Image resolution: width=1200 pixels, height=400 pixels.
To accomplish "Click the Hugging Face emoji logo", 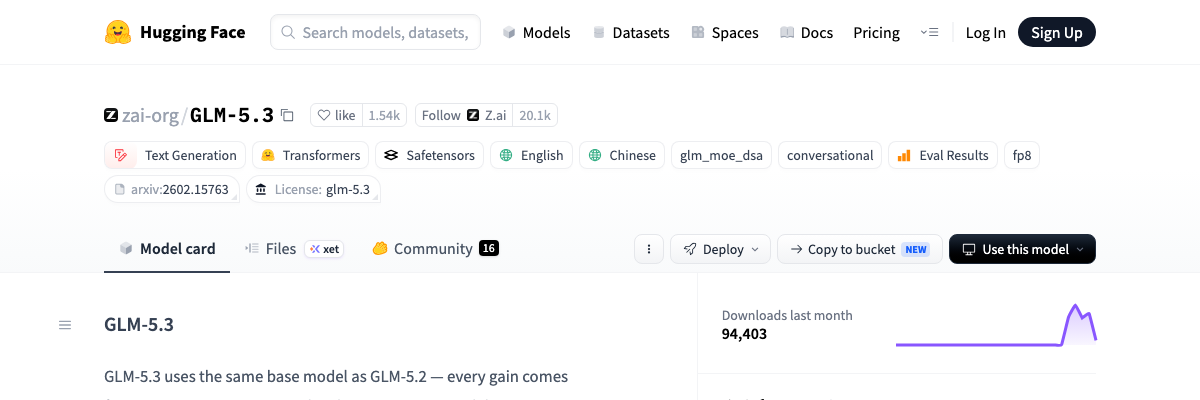I will tap(118, 32).
